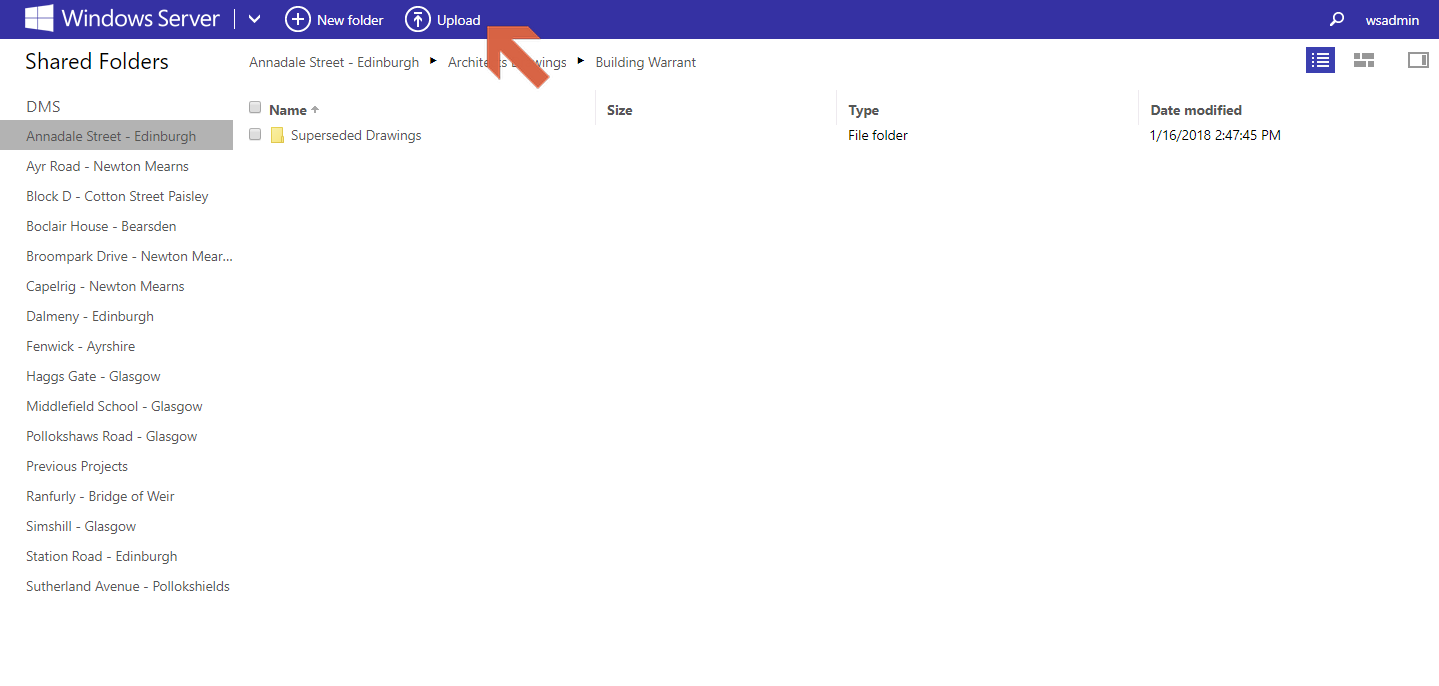Click the Upload arrow icon
This screenshot has height=686, width=1439.
point(417,19)
